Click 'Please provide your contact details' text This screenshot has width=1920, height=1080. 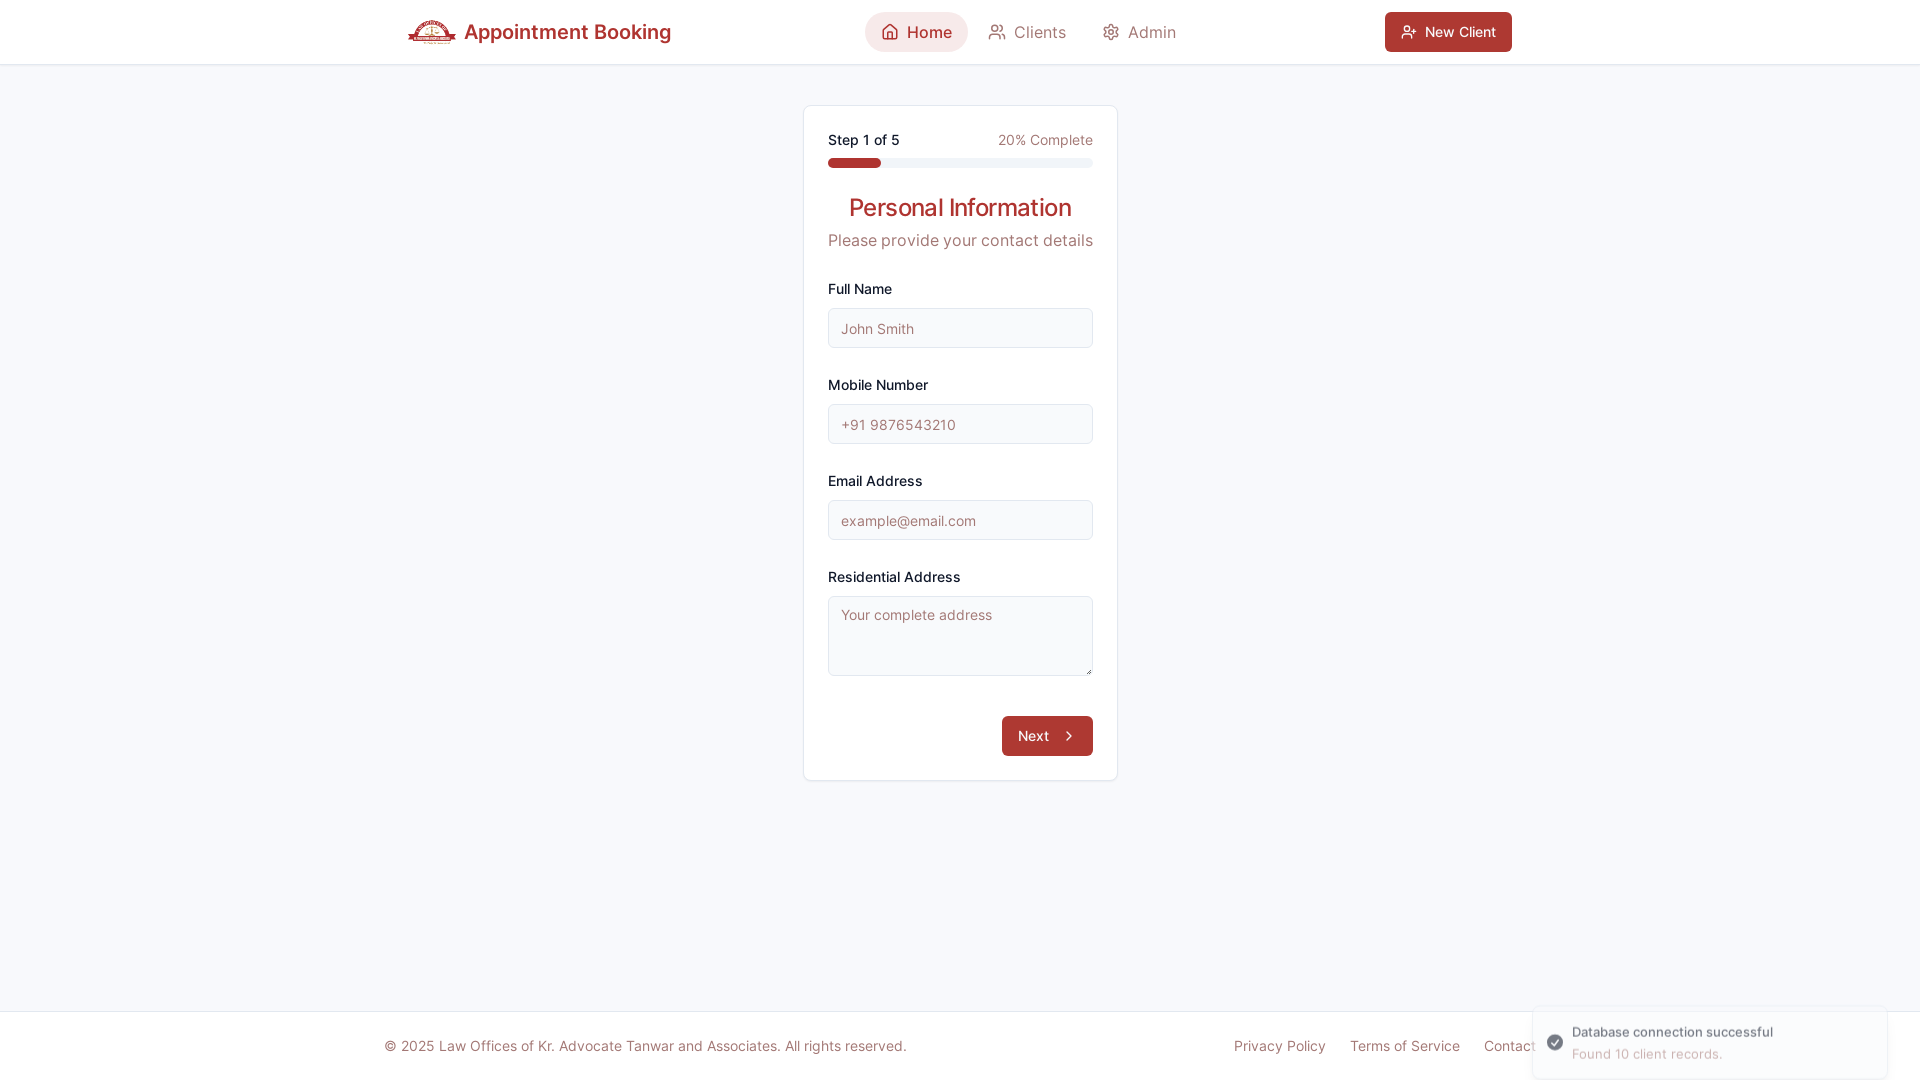click(x=960, y=240)
